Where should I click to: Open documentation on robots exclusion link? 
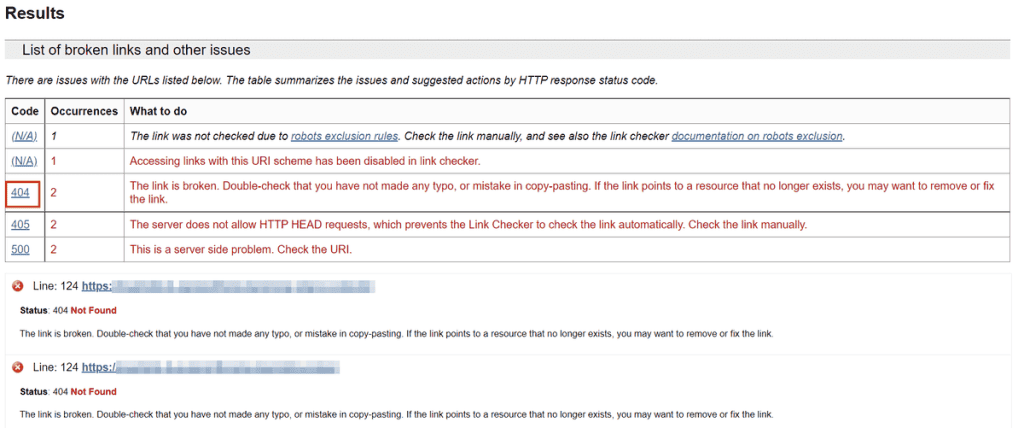758,137
